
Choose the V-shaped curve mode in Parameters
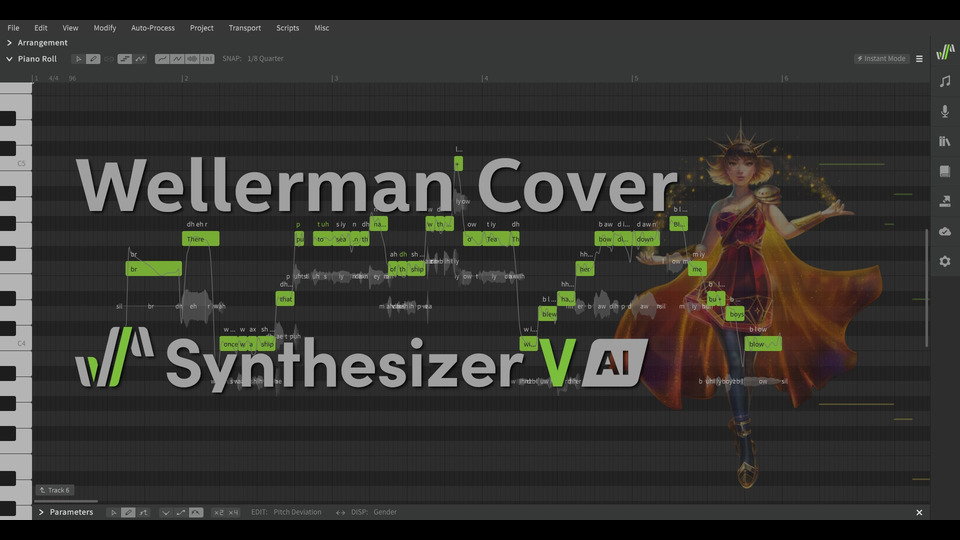(165, 512)
